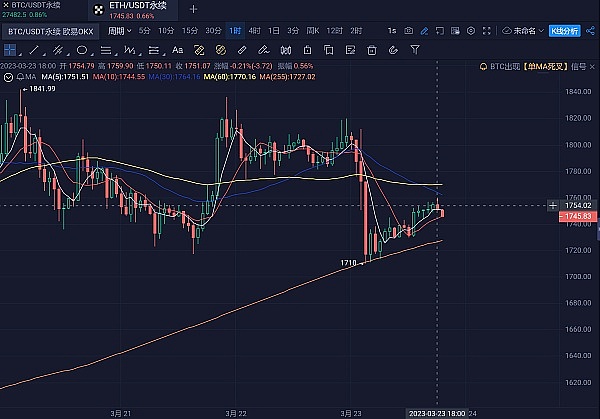Dismiss the BTC signal notification

point(592,67)
